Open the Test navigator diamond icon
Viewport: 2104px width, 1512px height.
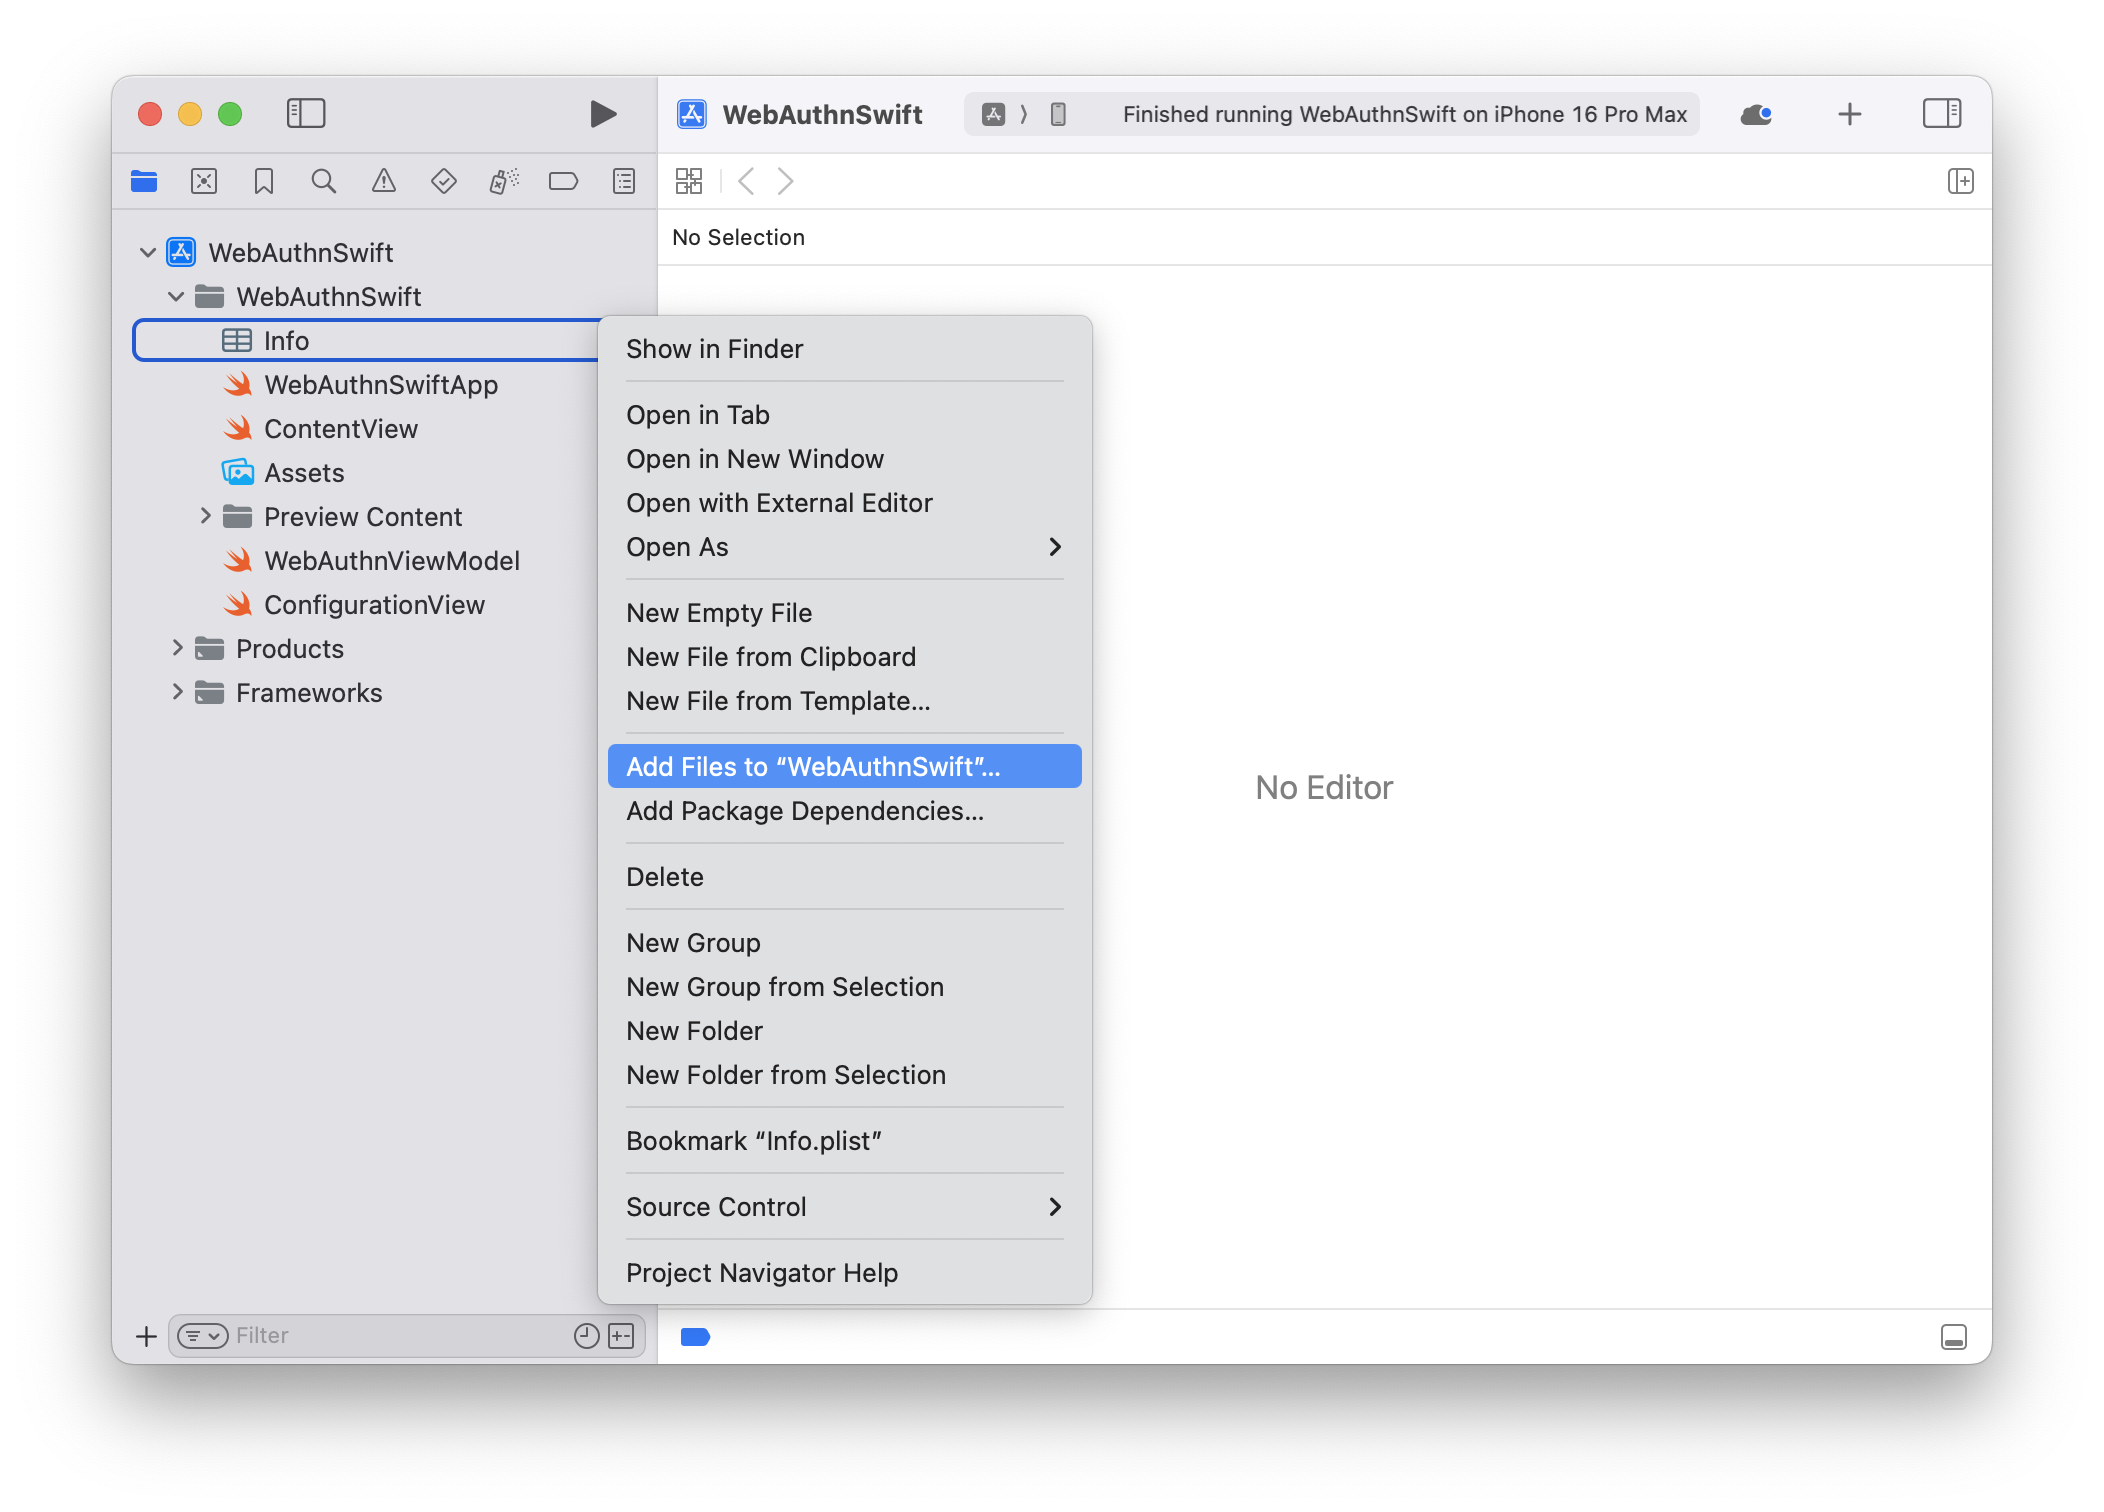(443, 182)
